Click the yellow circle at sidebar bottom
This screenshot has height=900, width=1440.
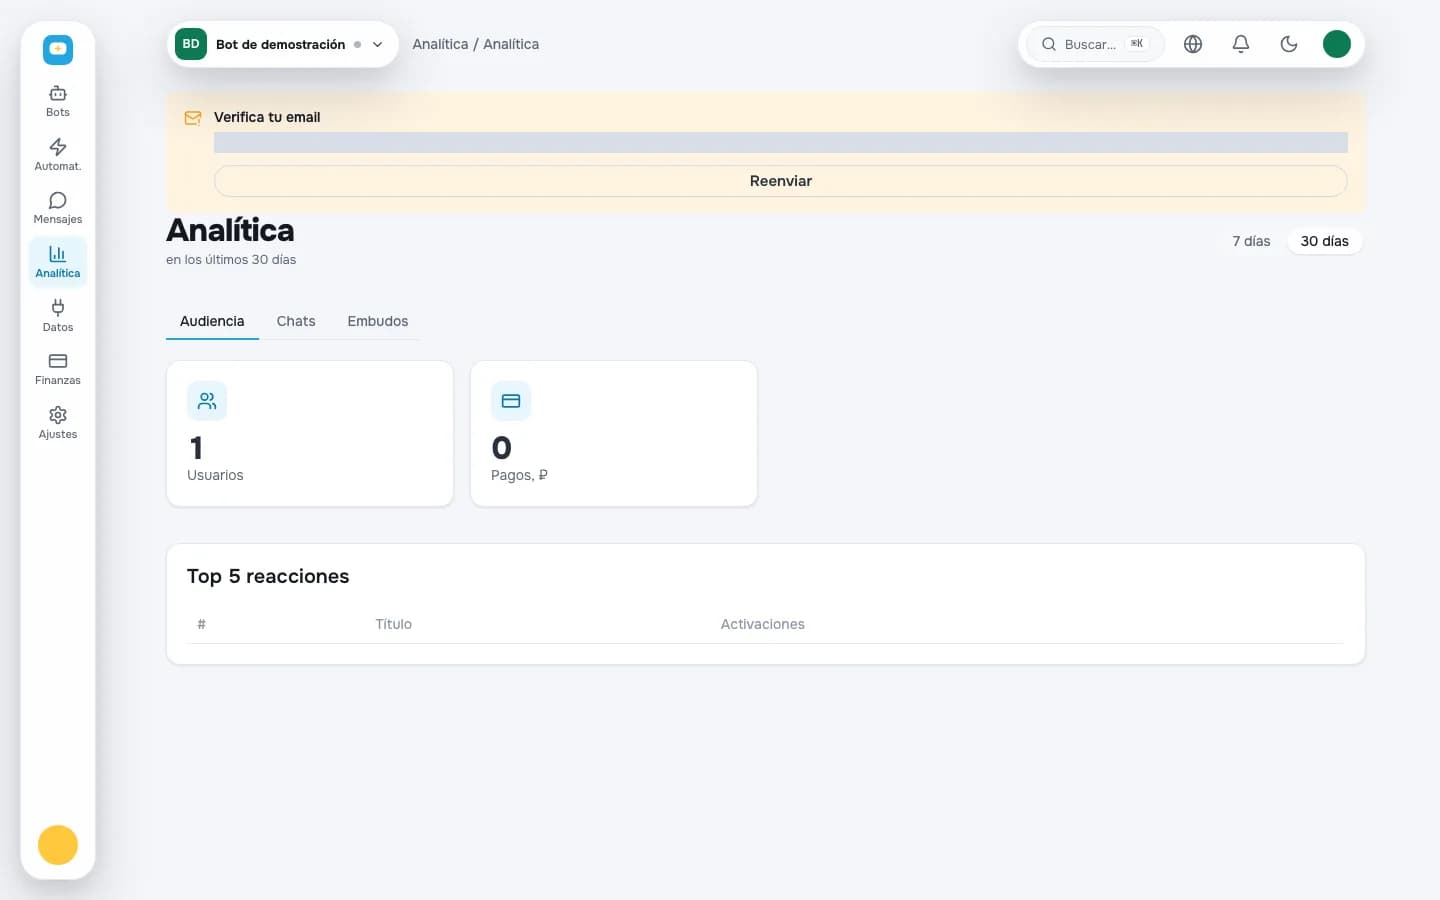(x=58, y=845)
